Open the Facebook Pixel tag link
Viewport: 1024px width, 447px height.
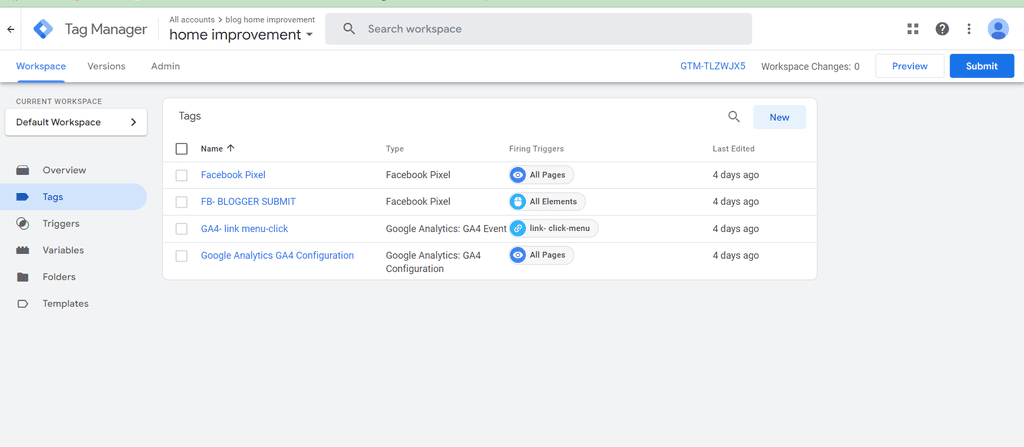[x=233, y=175]
